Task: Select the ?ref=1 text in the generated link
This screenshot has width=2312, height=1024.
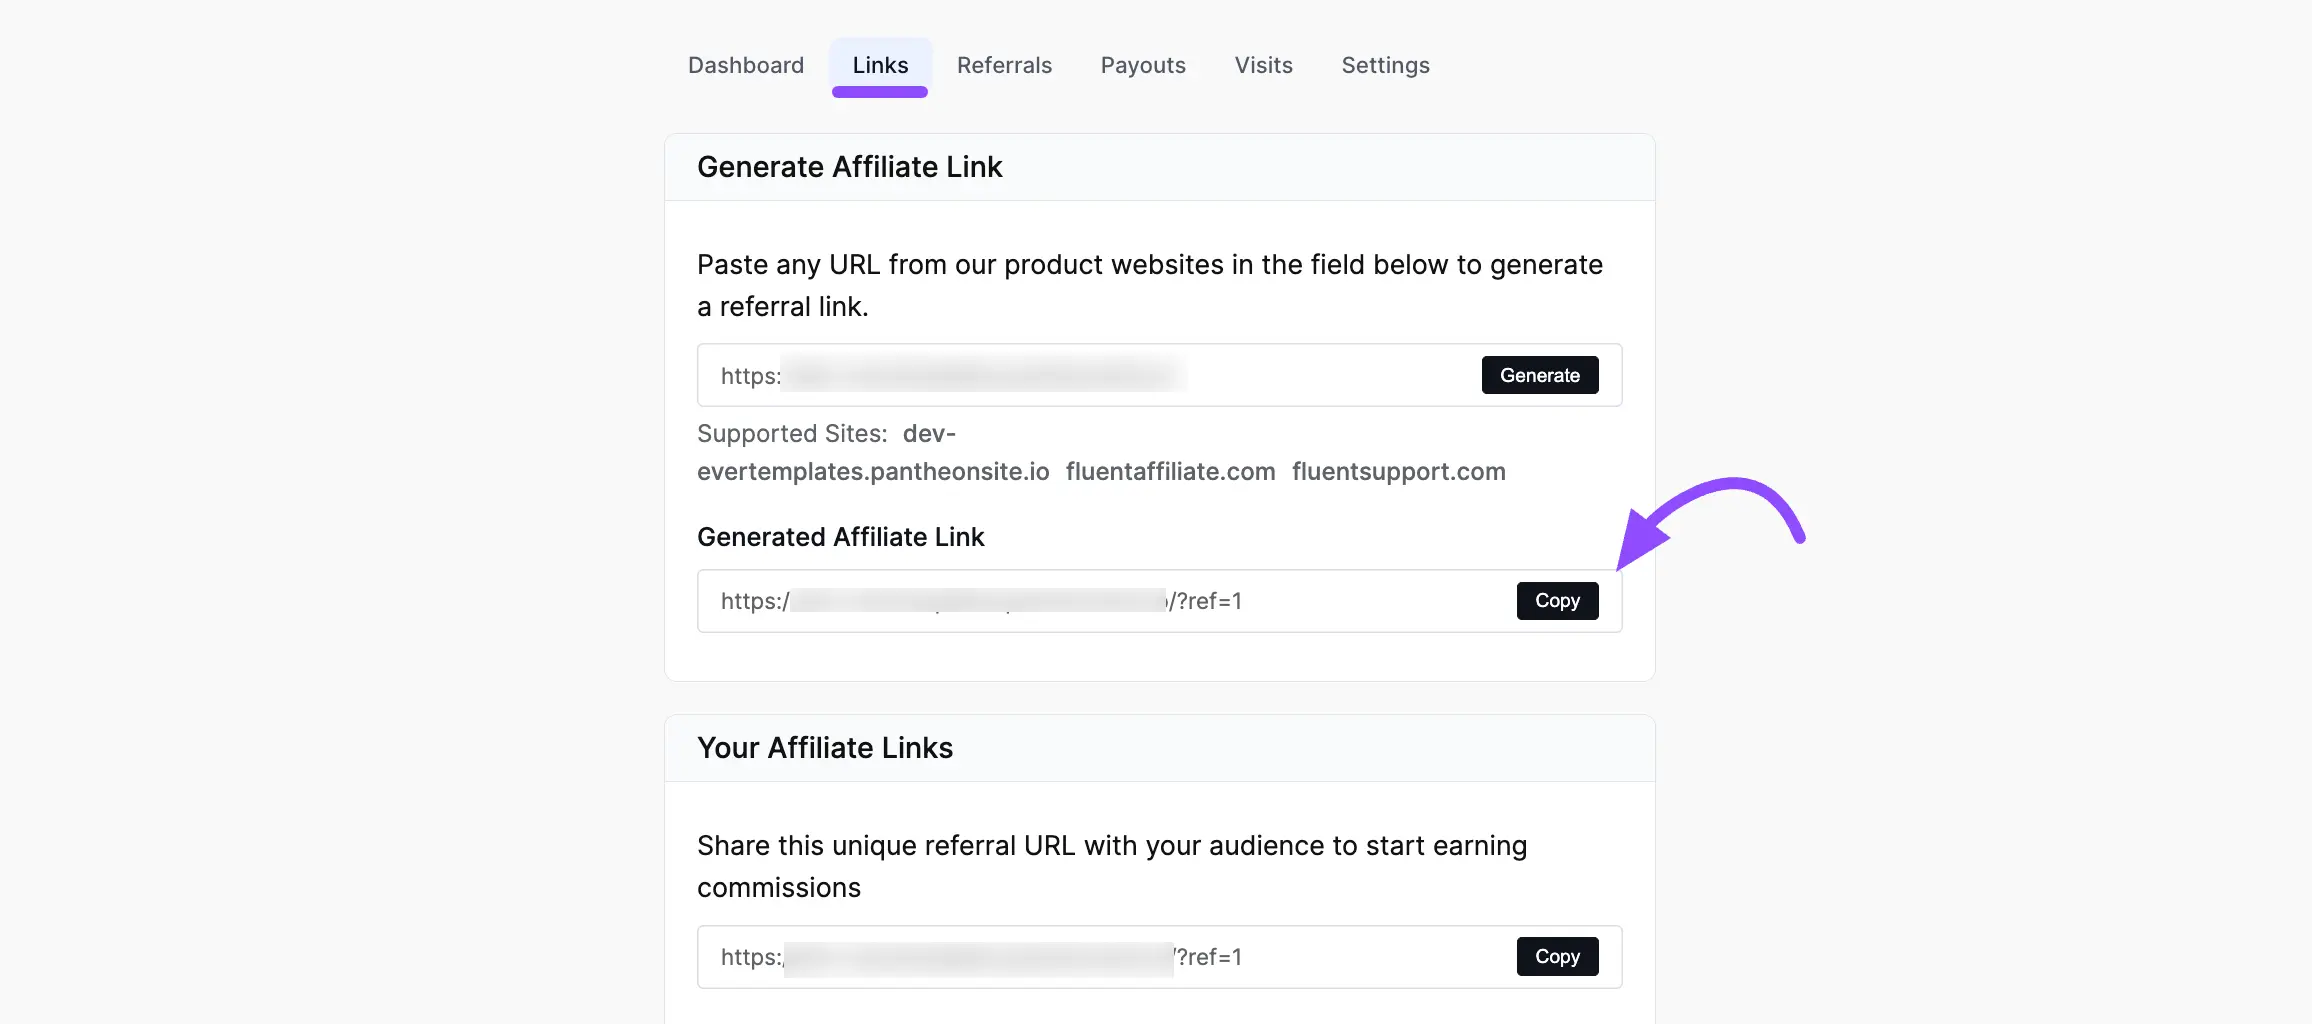Action: point(1211,601)
